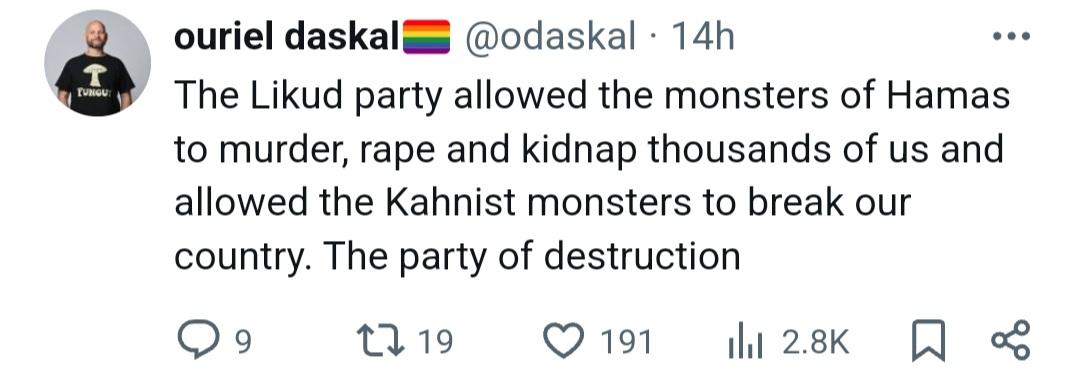Open the @odaskal handle link
The image size is (1080, 371).
click(x=550, y=37)
